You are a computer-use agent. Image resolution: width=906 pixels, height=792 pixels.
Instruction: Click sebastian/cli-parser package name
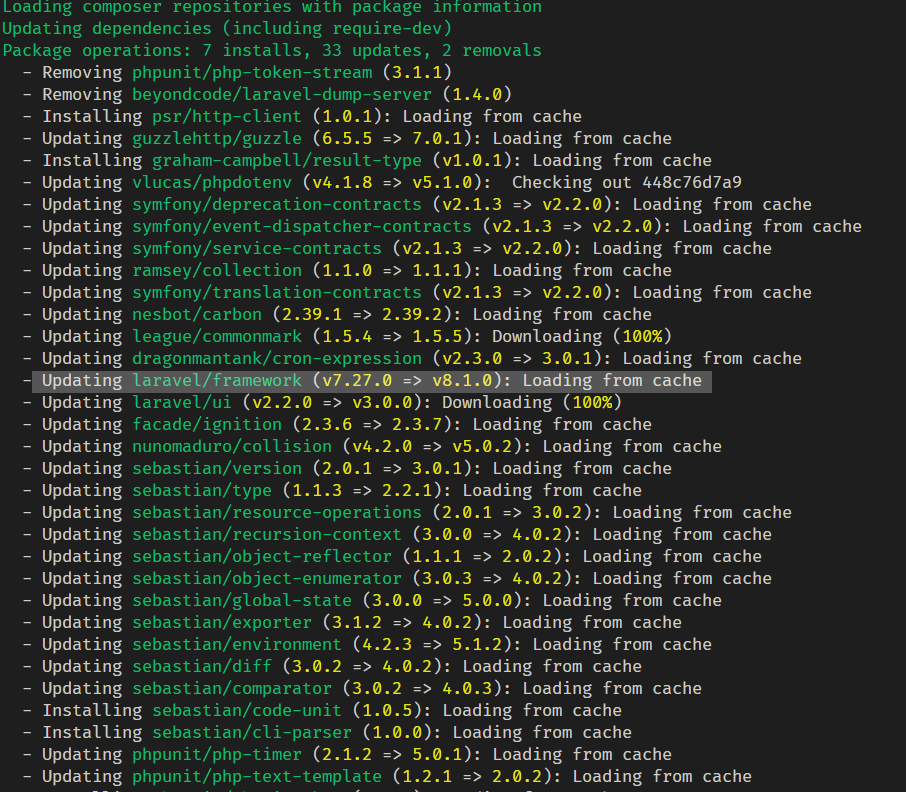tap(252, 732)
